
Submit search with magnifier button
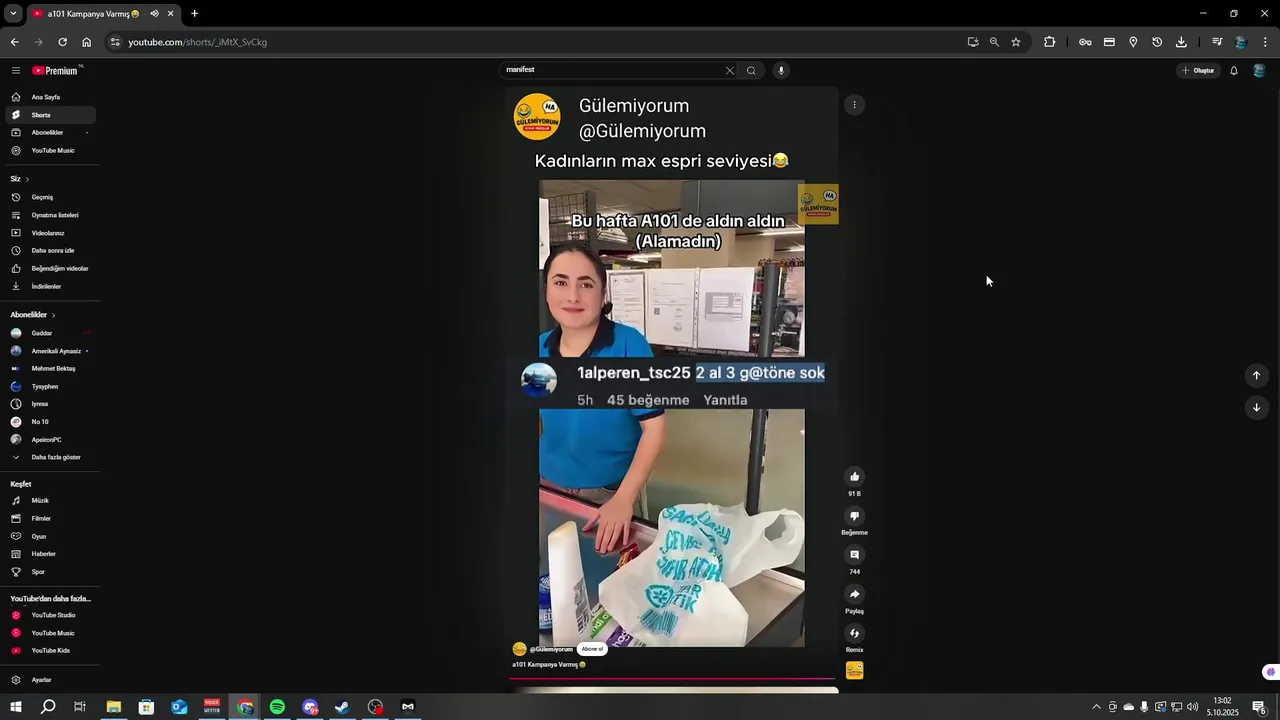[751, 70]
